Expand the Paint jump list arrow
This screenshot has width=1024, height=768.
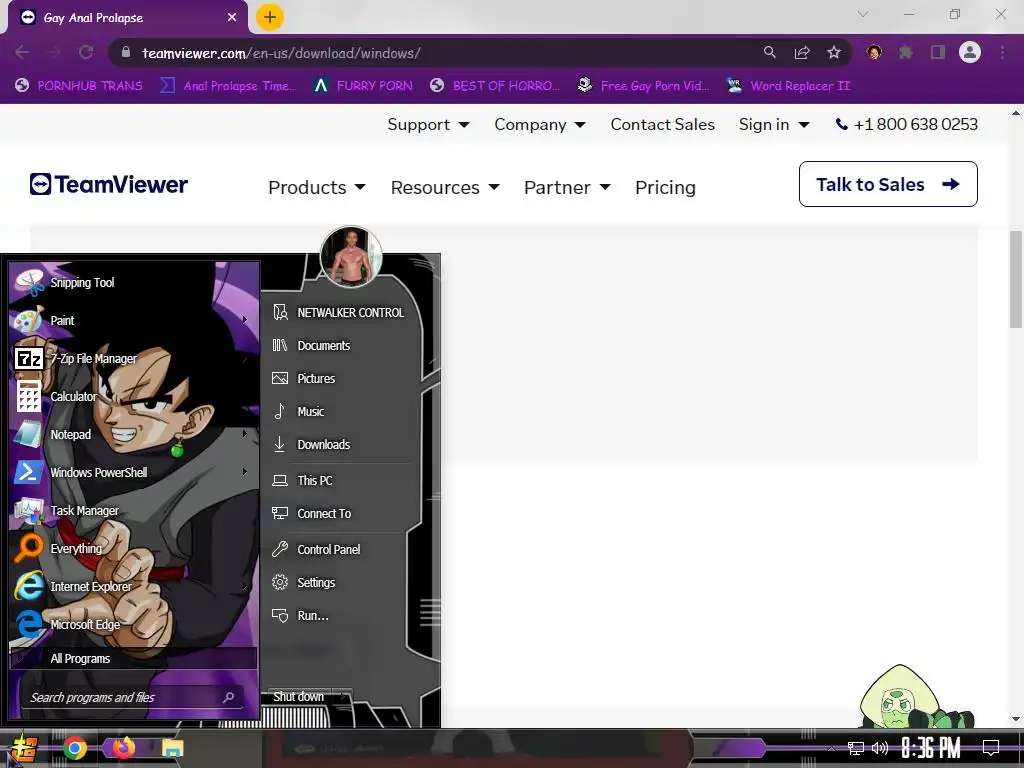point(245,319)
